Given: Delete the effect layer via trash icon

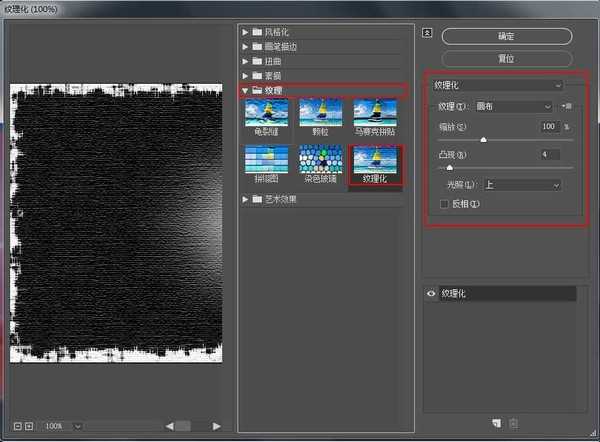Looking at the screenshot, I should (x=513, y=424).
